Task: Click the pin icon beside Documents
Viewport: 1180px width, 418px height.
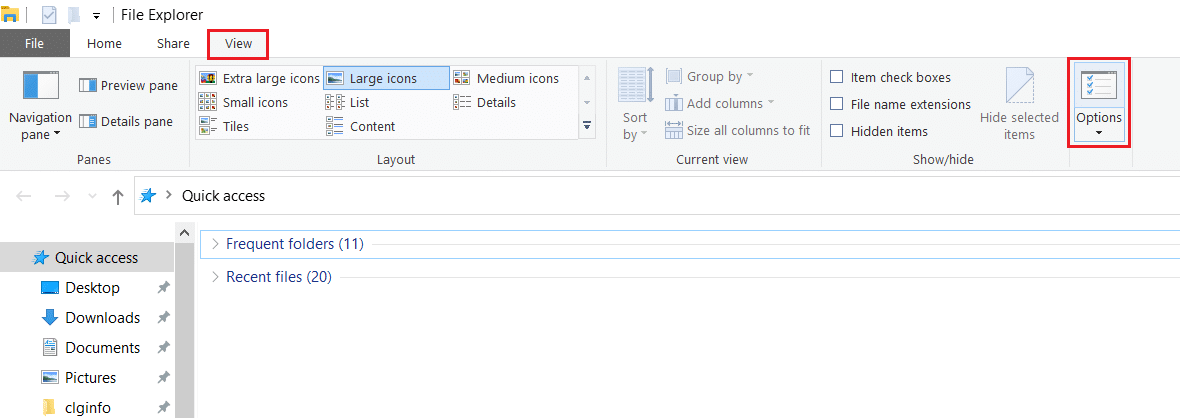Action: coord(163,348)
